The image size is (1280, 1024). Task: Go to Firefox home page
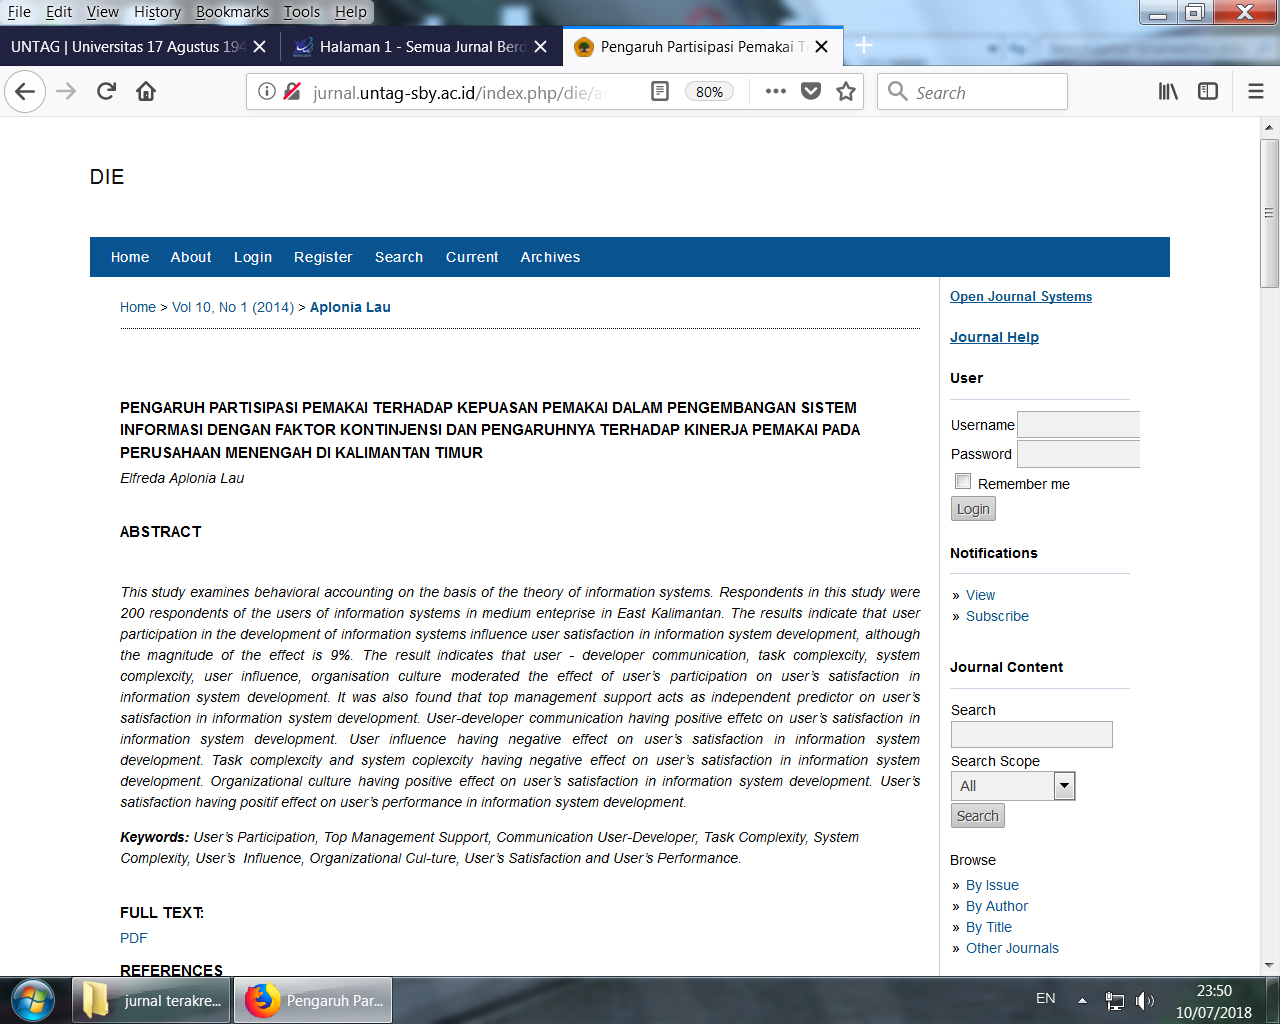pyautogui.click(x=146, y=92)
